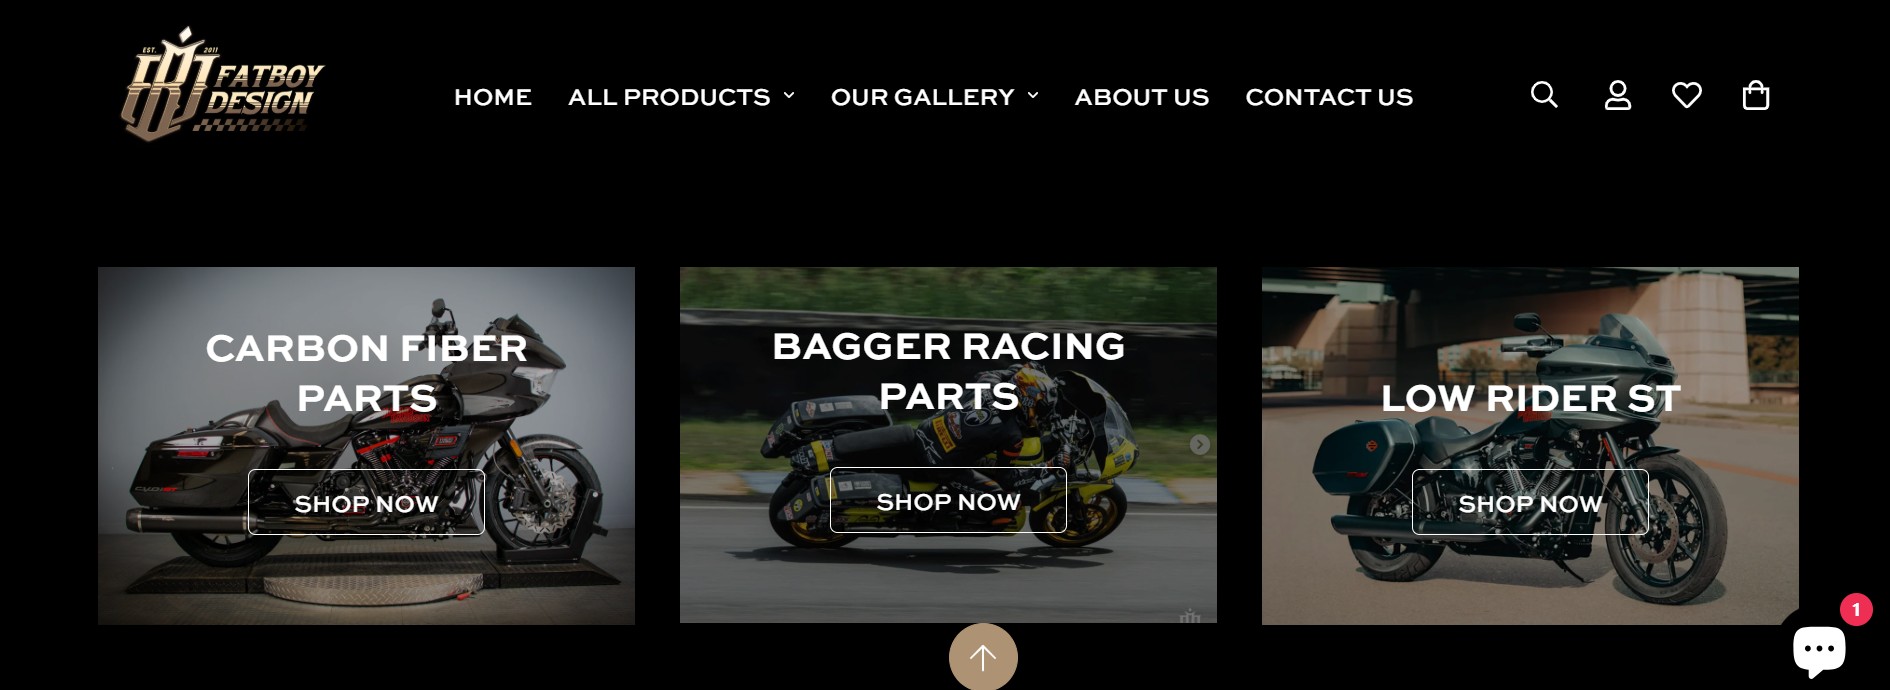The image size is (1890, 690).
Task: Select the Low Rider ST heading
Action: 1530,398
